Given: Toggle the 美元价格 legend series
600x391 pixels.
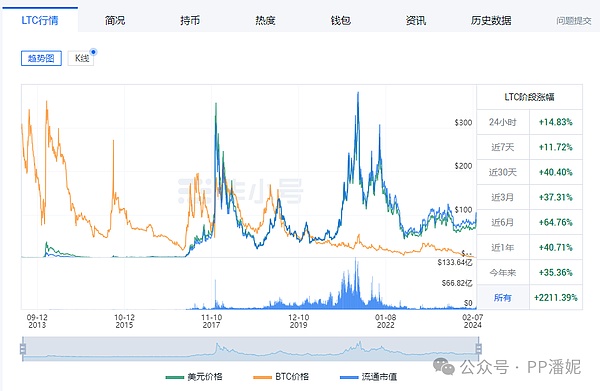Looking at the screenshot, I should coord(194,377).
